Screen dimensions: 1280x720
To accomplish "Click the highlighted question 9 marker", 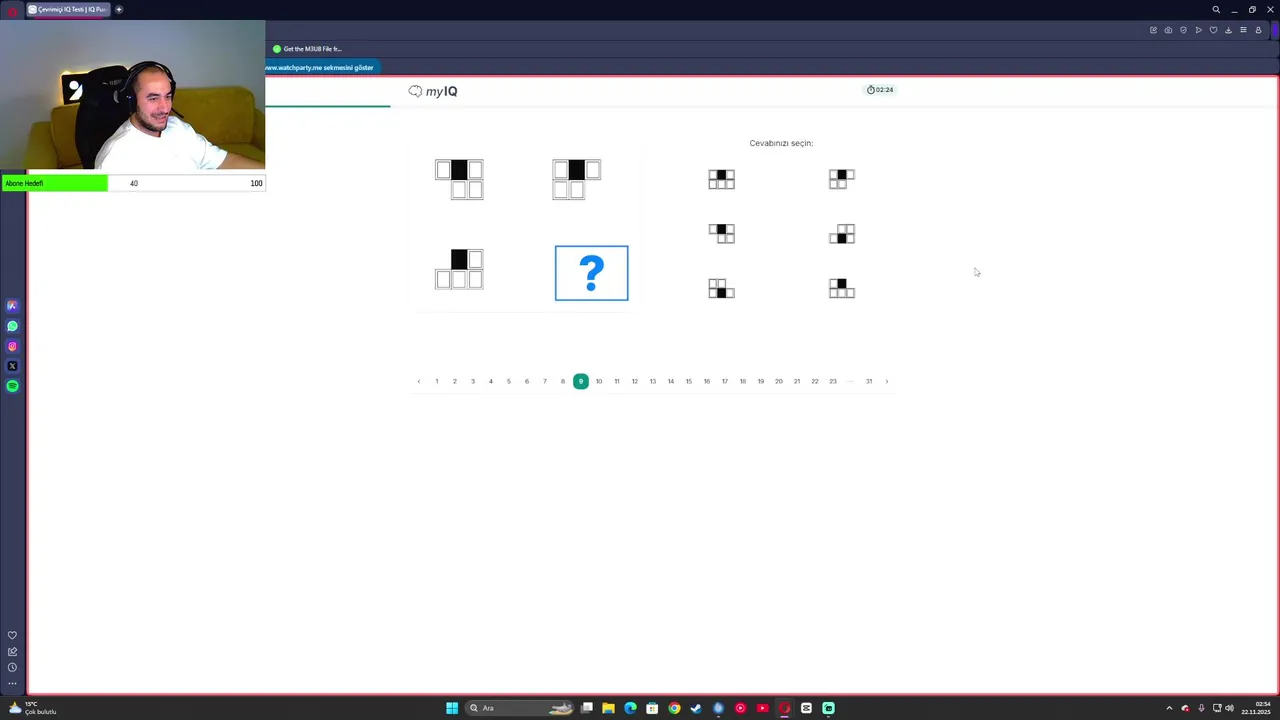I will pos(581,381).
